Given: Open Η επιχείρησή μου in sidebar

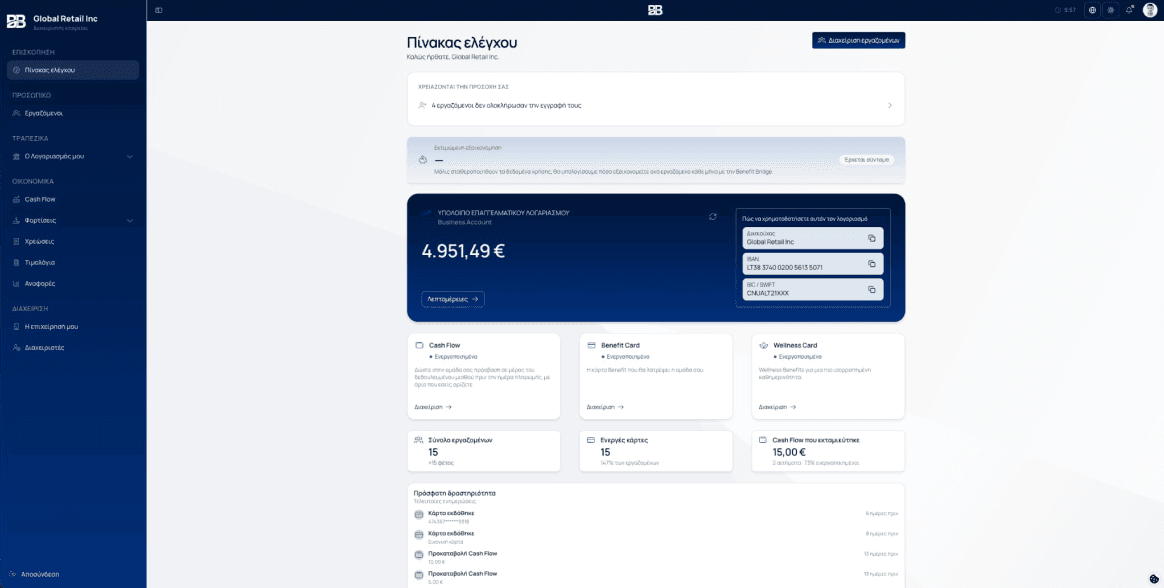Looking at the screenshot, I should [73, 326].
